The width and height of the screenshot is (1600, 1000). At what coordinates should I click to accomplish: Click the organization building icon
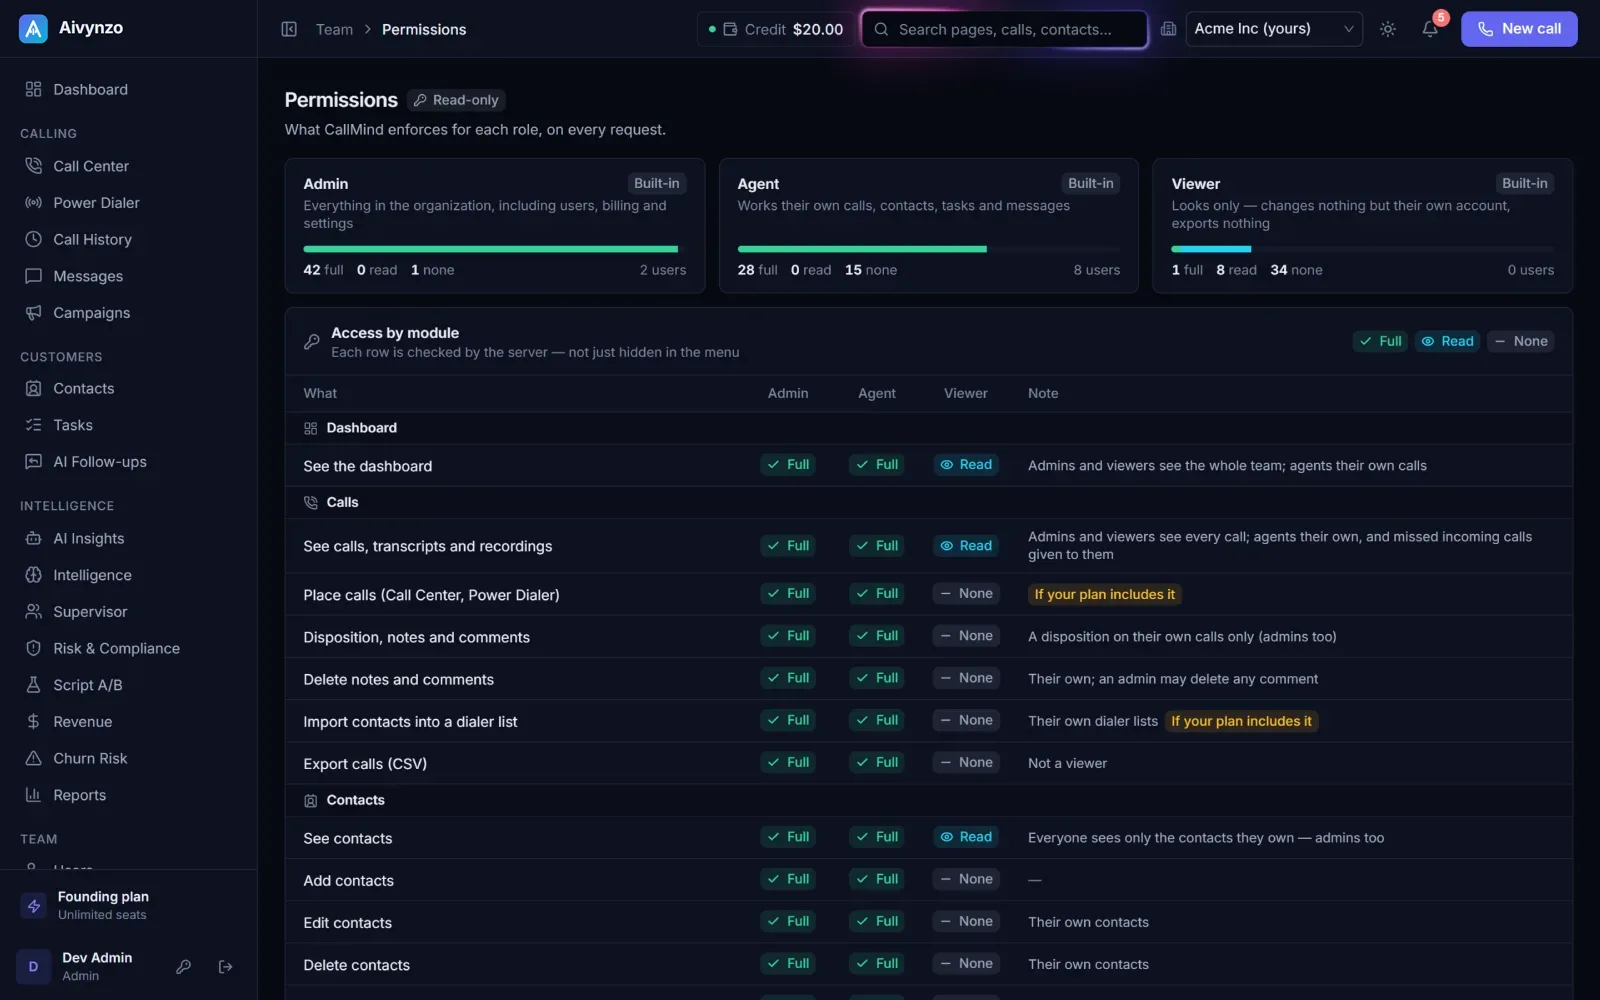point(1168,29)
